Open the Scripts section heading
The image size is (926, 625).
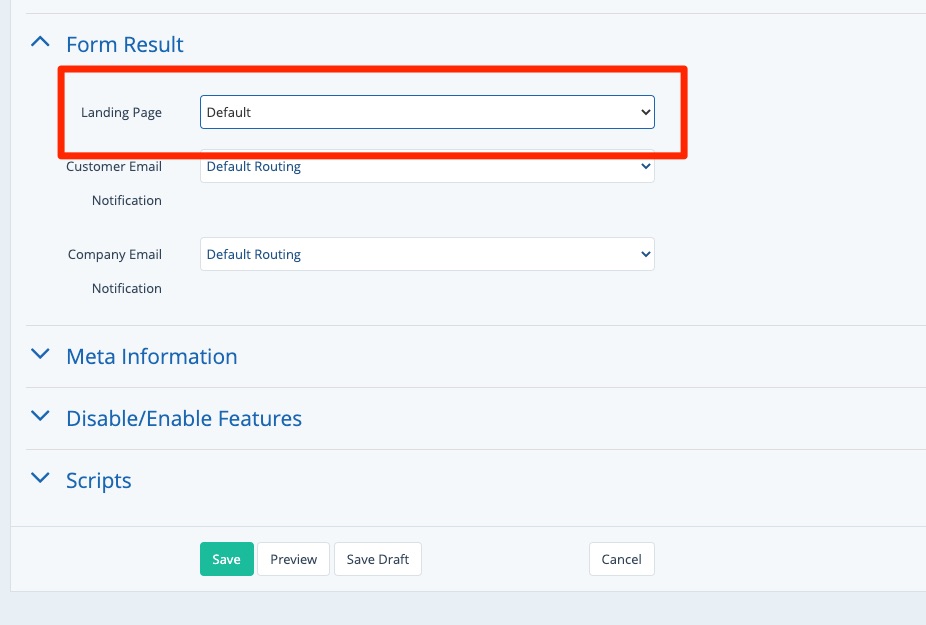pyautogui.click(x=99, y=481)
